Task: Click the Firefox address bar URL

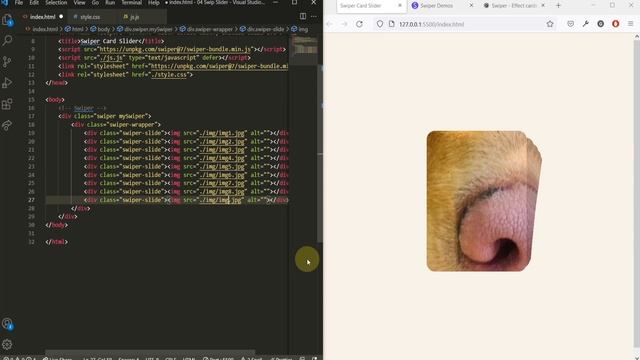Action: (x=431, y=24)
